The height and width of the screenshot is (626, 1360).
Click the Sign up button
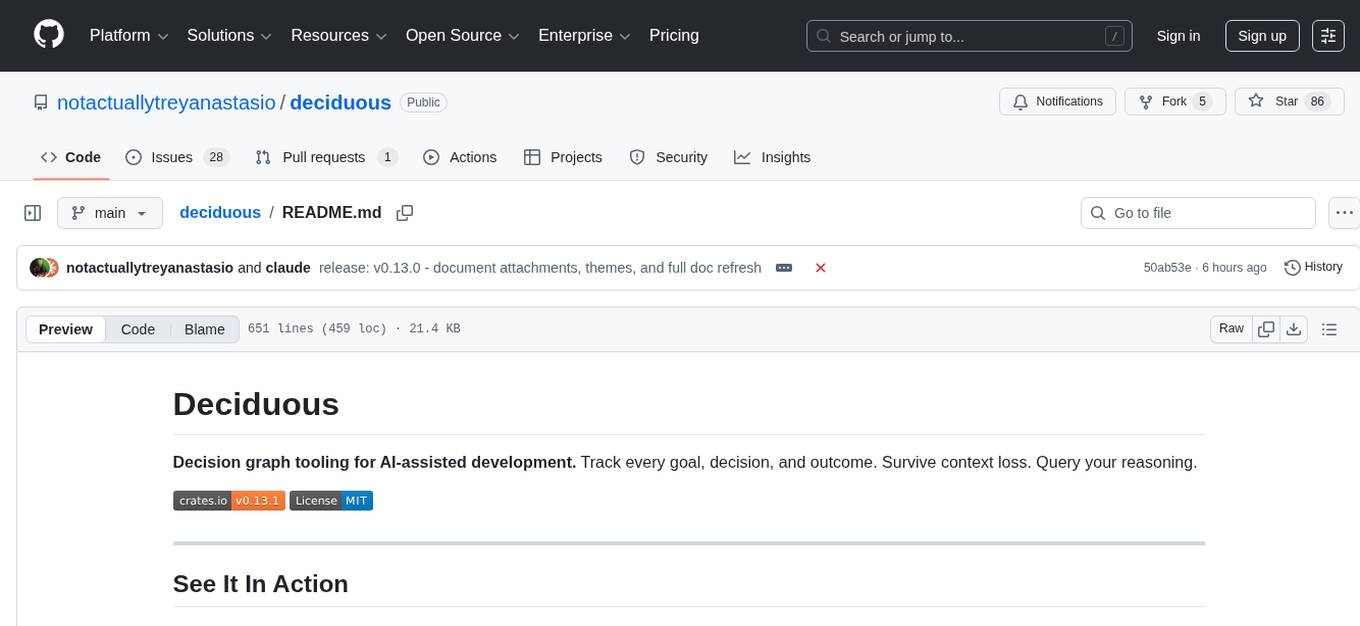click(x=1262, y=36)
